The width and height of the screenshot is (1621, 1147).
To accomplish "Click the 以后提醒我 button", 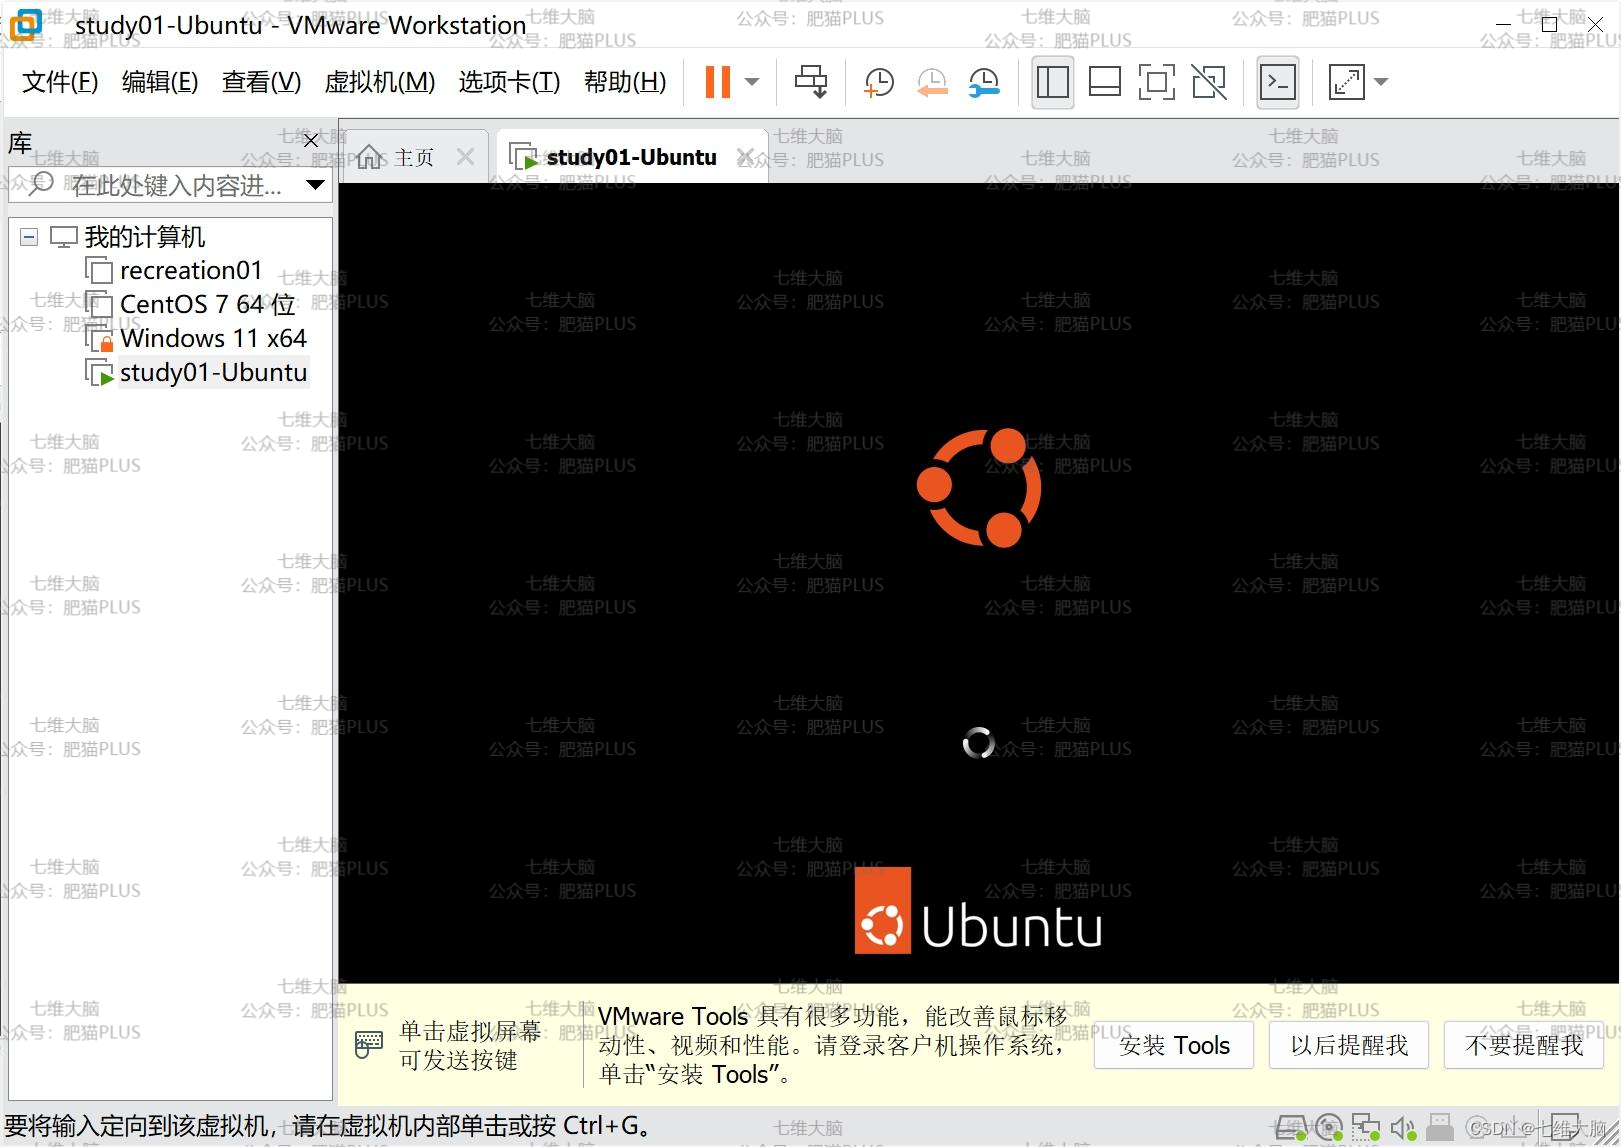I will pyautogui.click(x=1349, y=1046).
